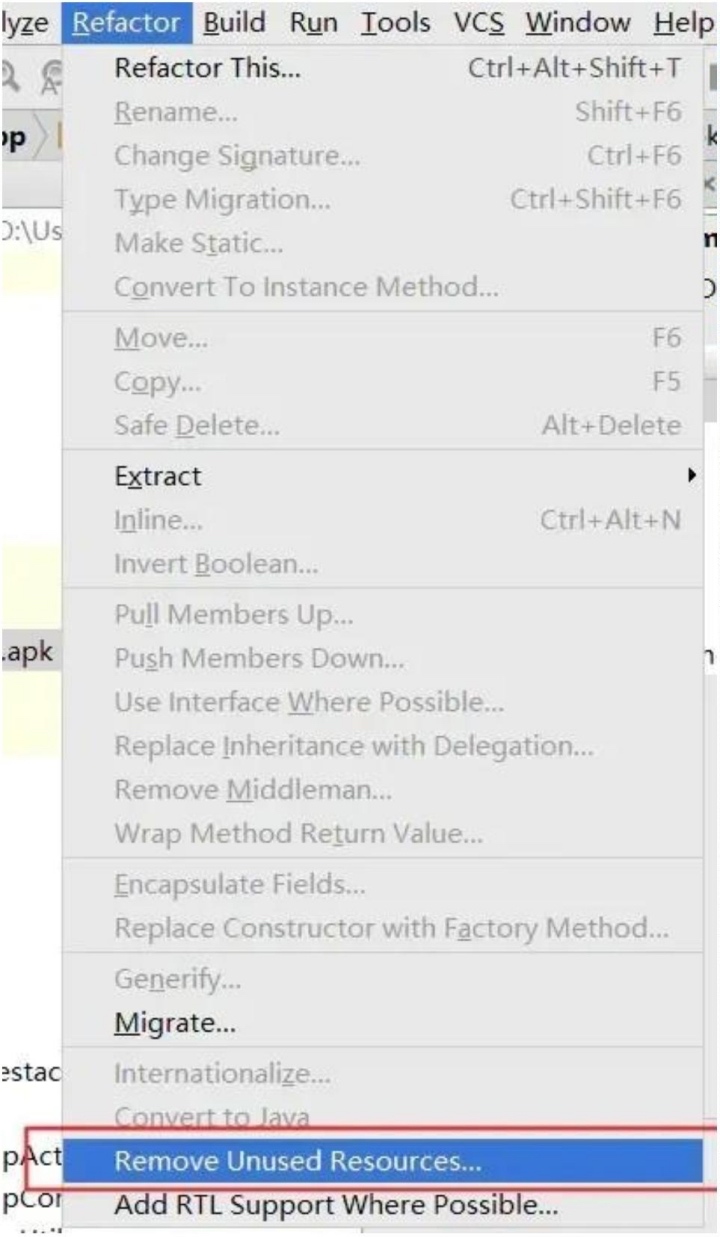
Task: Choose Refactor This... menu entry
Action: point(208,69)
